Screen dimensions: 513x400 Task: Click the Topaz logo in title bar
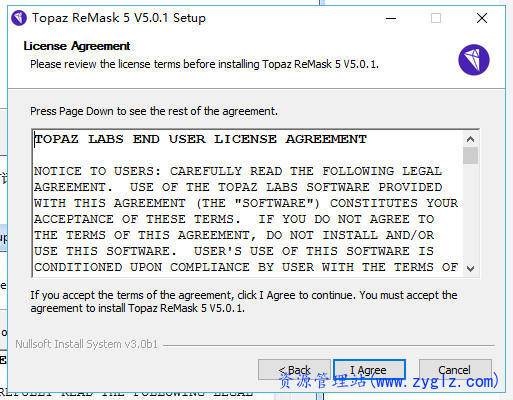pyautogui.click(x=19, y=18)
